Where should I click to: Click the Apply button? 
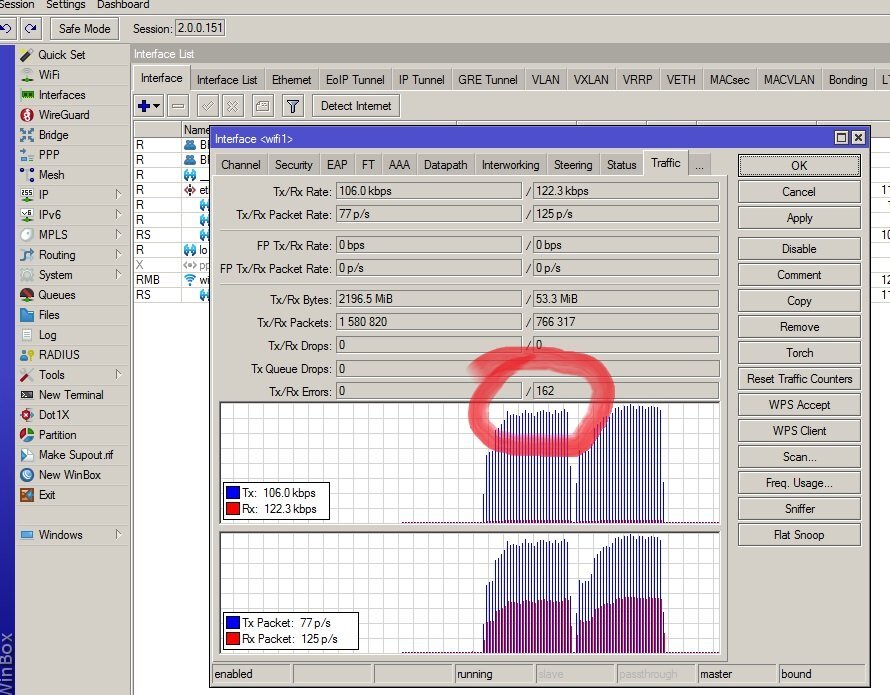click(x=799, y=218)
